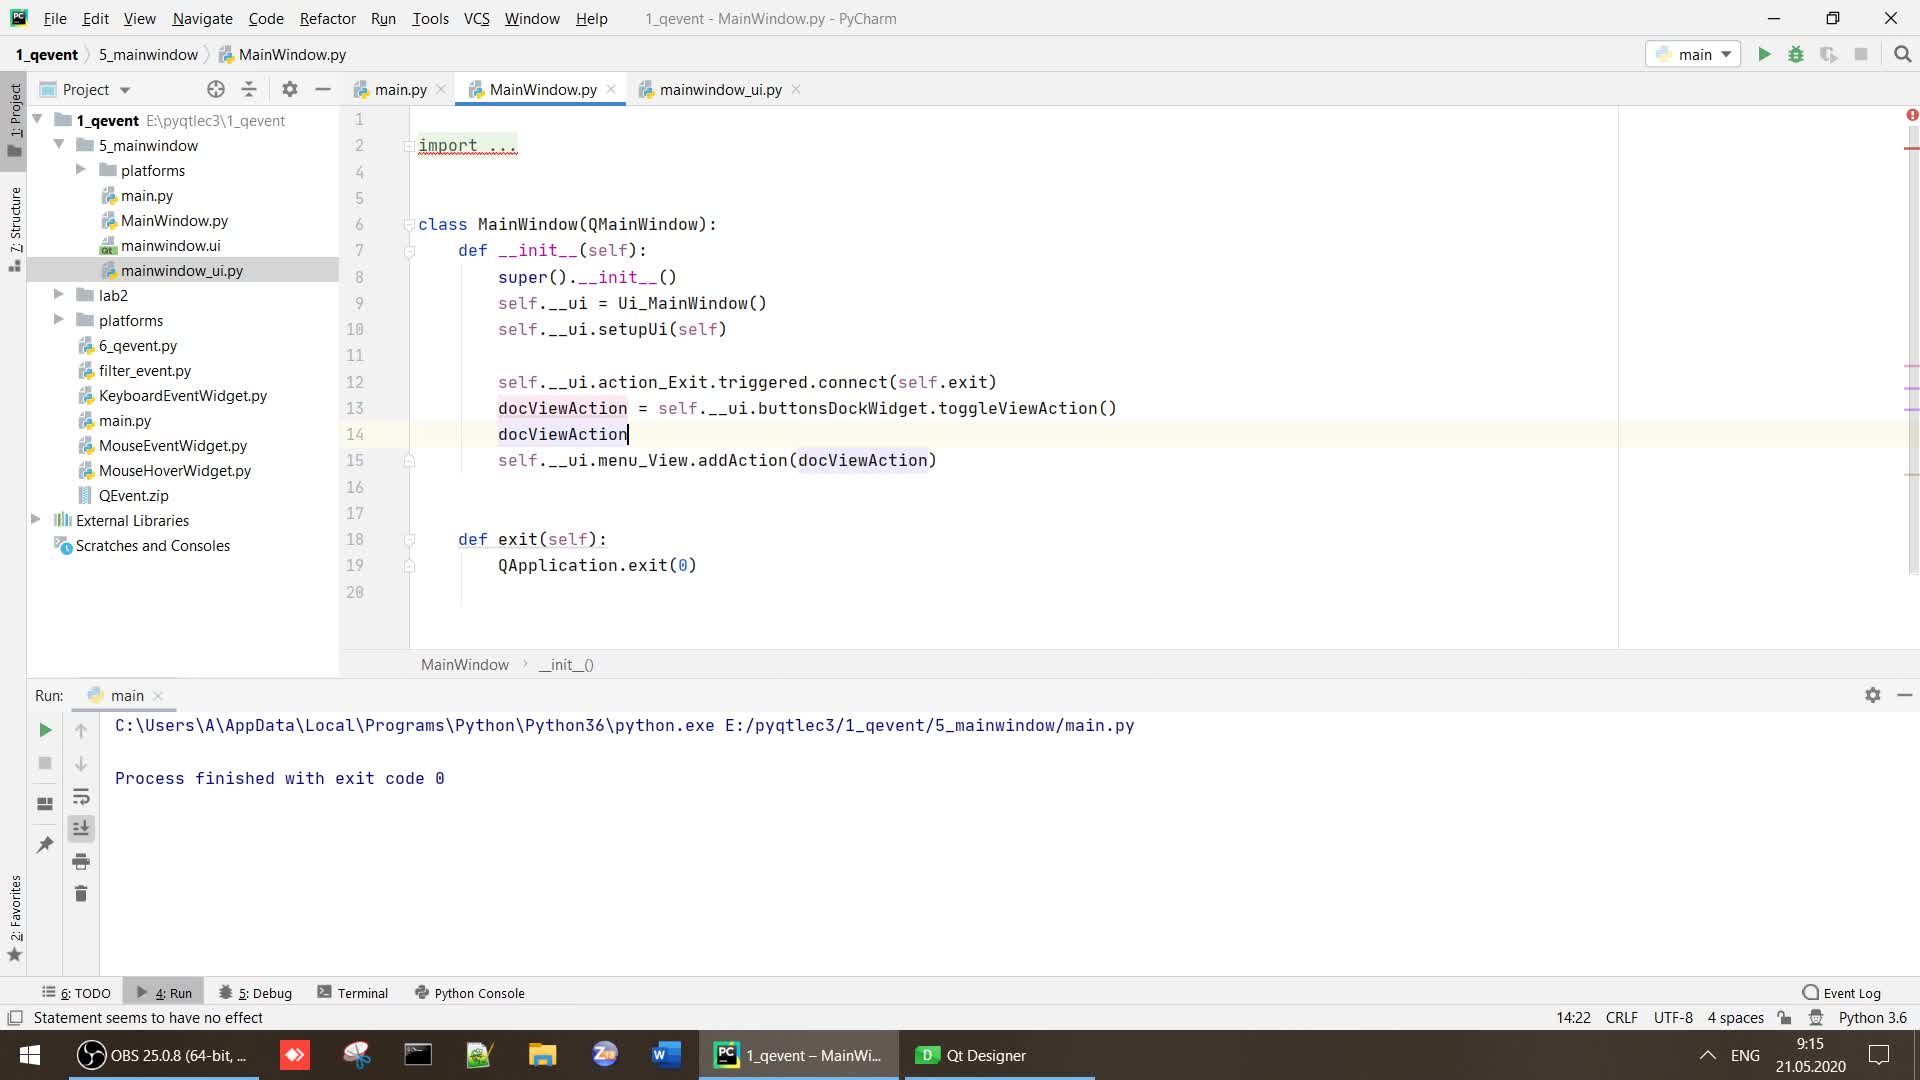Click the error indicator in editor gutter
This screenshot has width=1920, height=1080.
pyautogui.click(x=1912, y=116)
